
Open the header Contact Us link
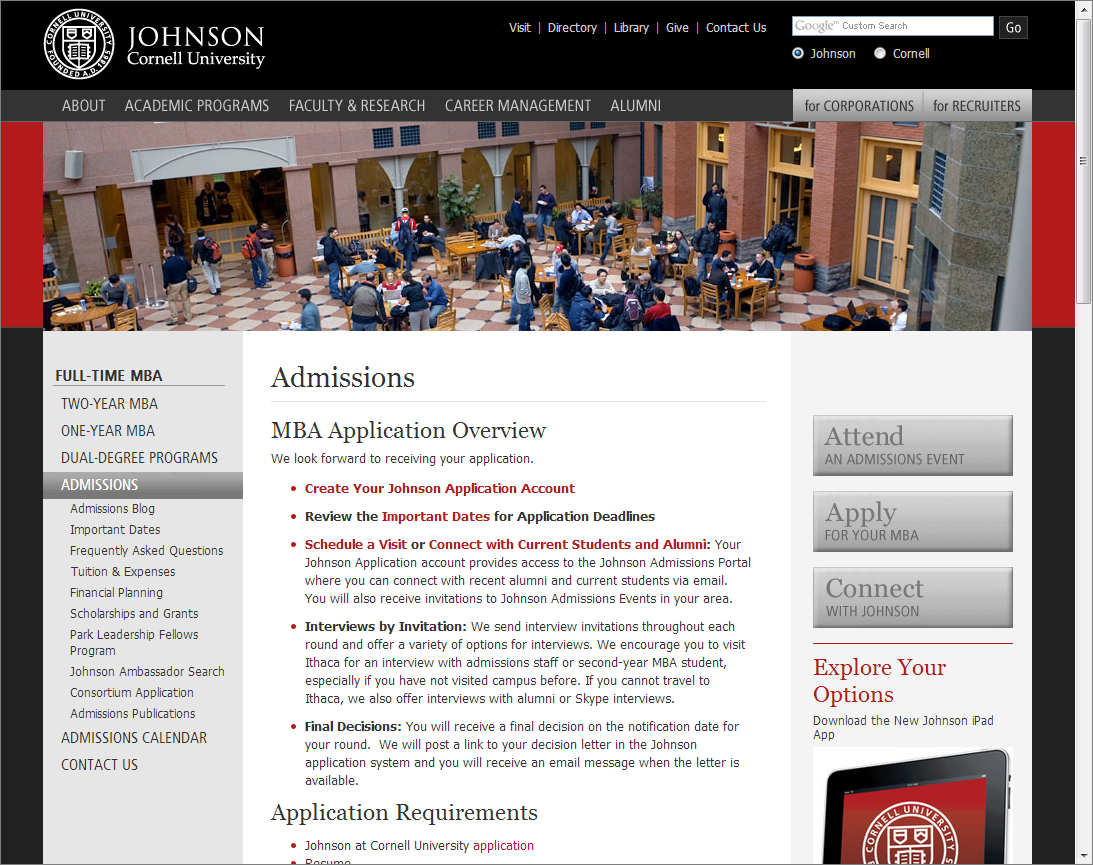735,28
